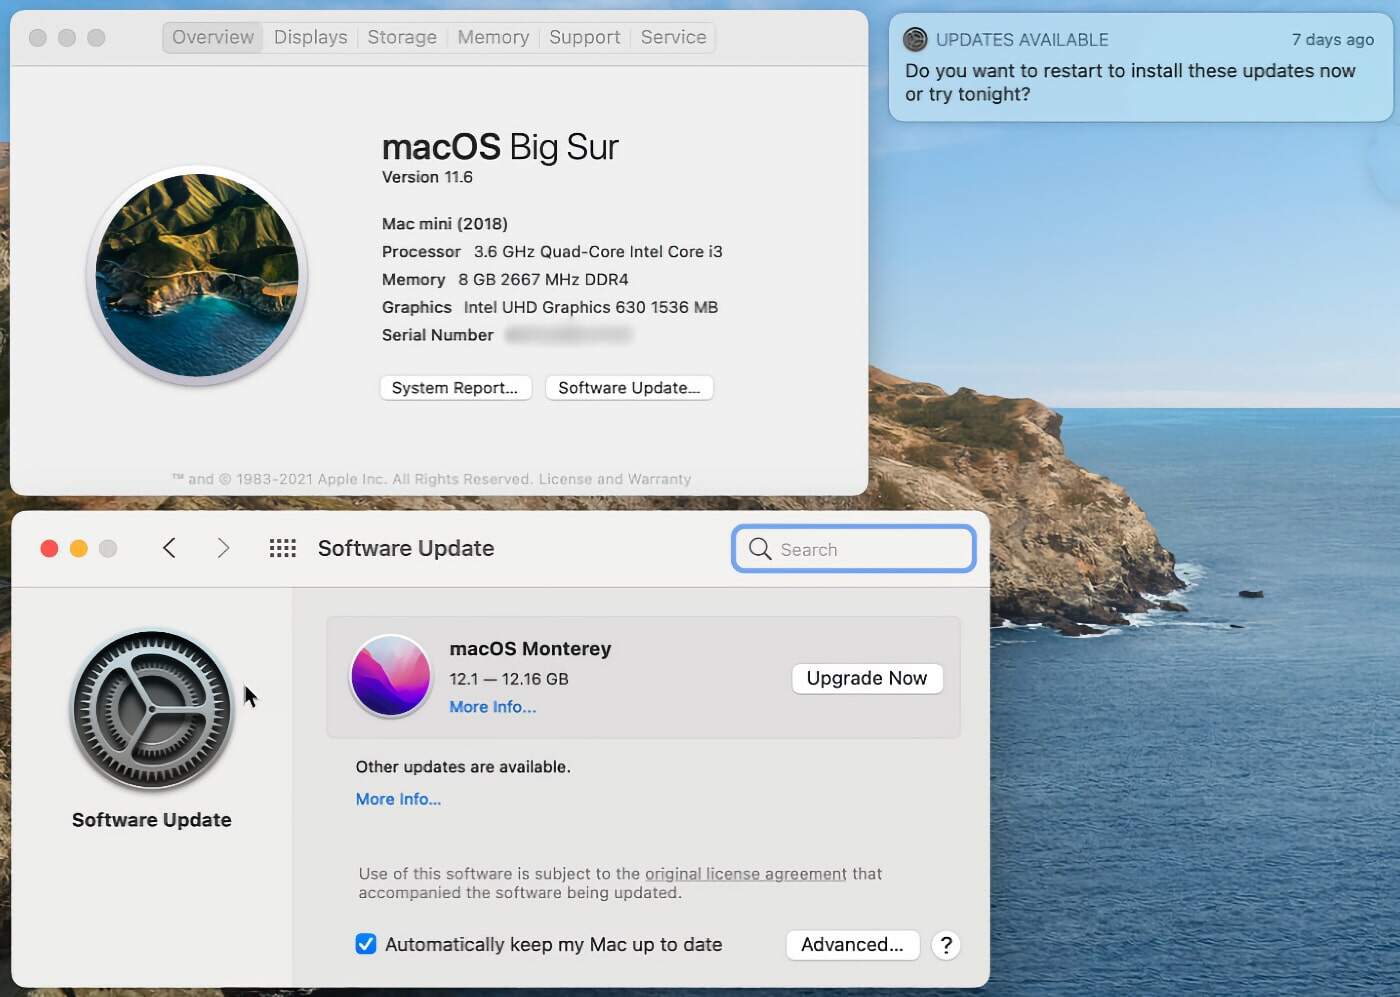Image resolution: width=1400 pixels, height=997 pixels.
Task: Switch to the Service tab
Action: 673,37
